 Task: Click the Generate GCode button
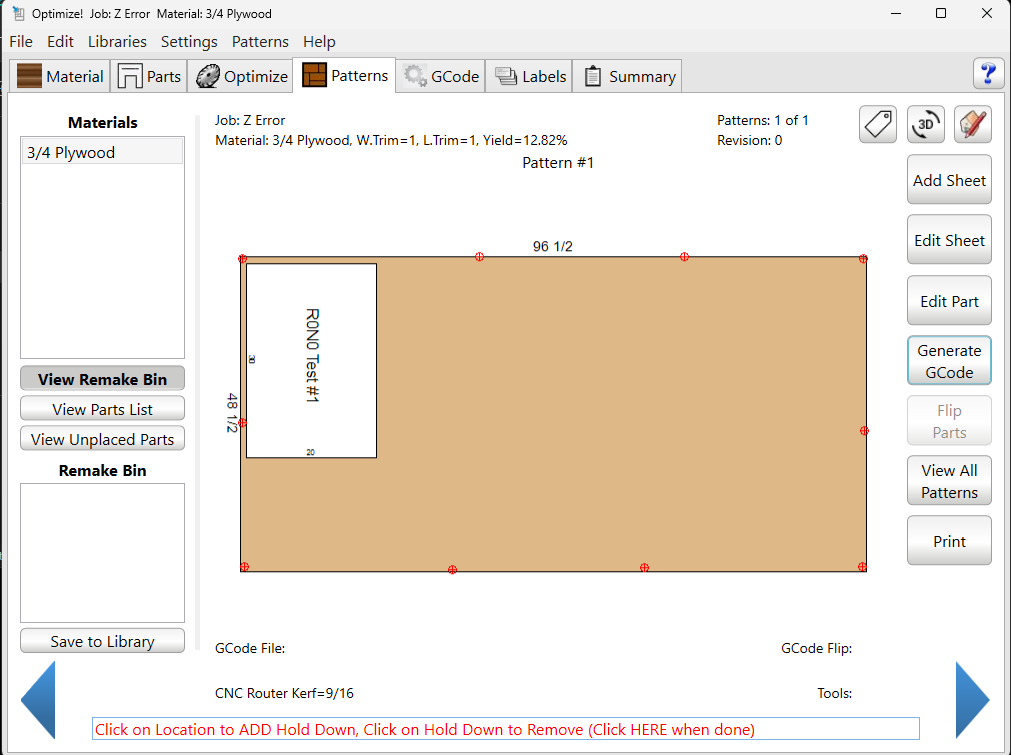click(949, 361)
